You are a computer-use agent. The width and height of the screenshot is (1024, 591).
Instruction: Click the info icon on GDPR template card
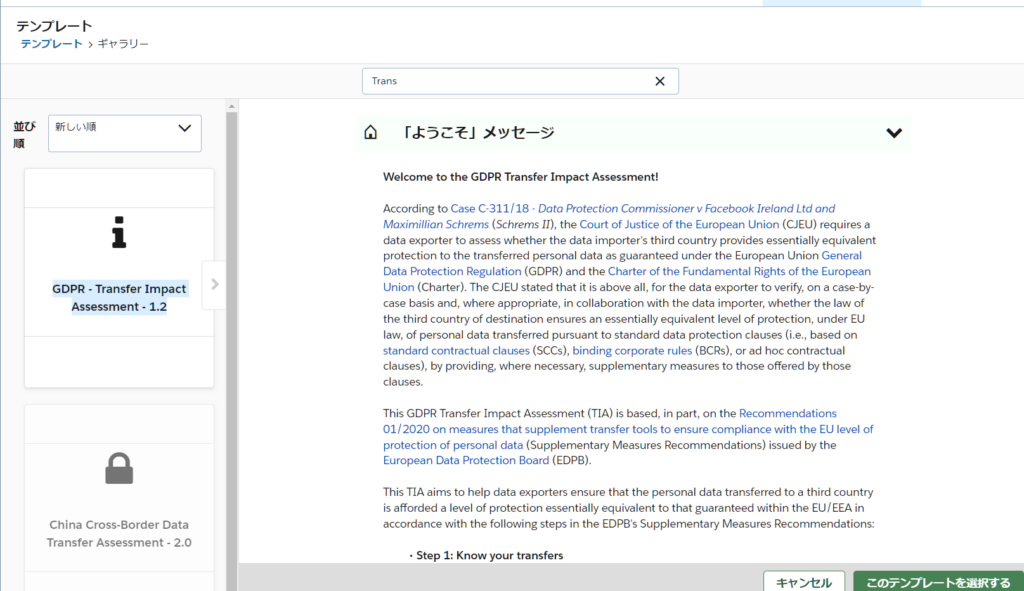pos(119,233)
